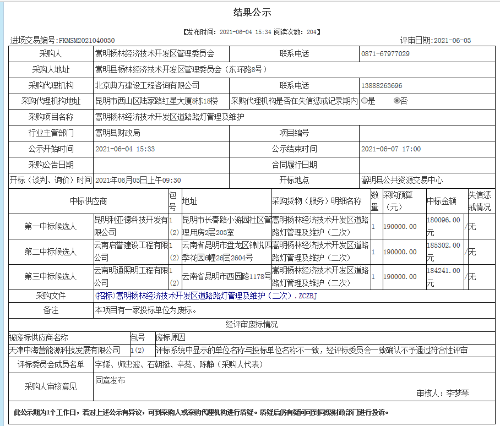
Task: Click the '开标地点' label cell
Action: (x=294, y=180)
